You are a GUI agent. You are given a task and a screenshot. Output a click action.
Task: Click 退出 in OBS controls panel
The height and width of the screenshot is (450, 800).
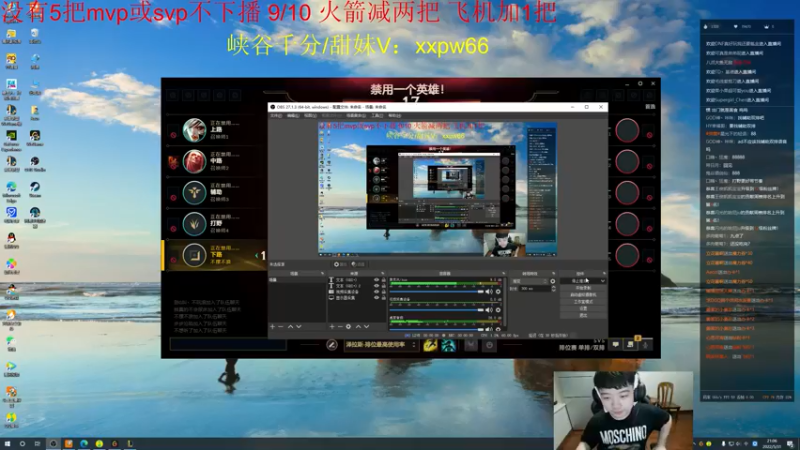pos(583,315)
